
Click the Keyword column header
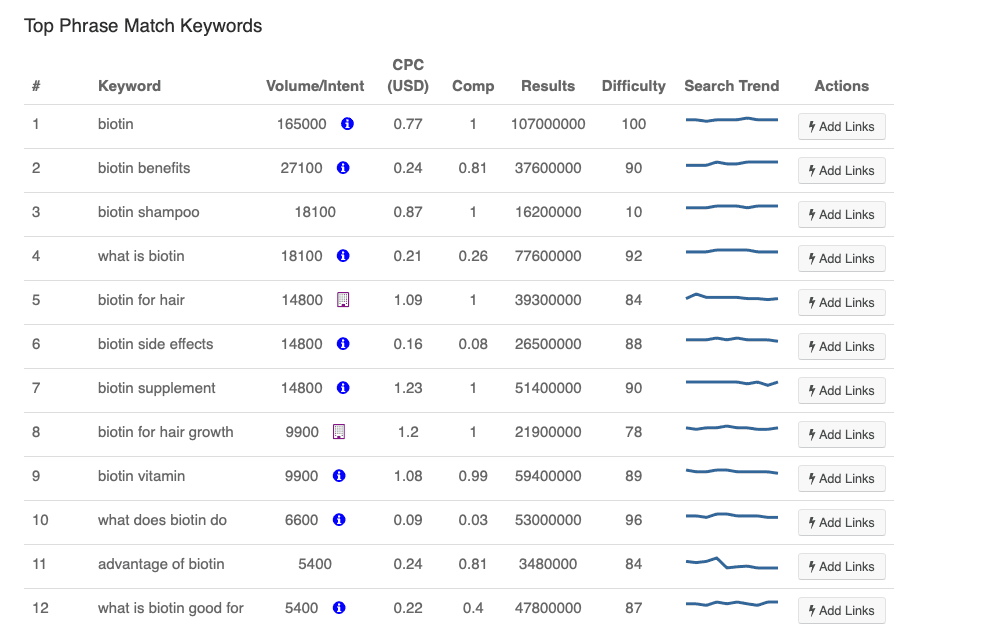(x=129, y=86)
